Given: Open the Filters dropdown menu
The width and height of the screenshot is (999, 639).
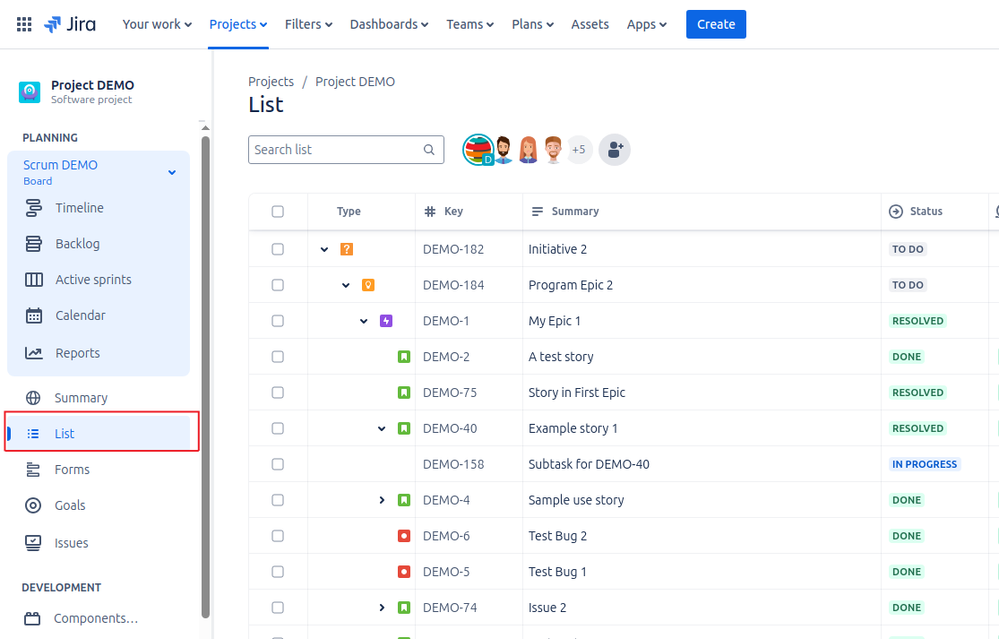Looking at the screenshot, I should pos(308,24).
